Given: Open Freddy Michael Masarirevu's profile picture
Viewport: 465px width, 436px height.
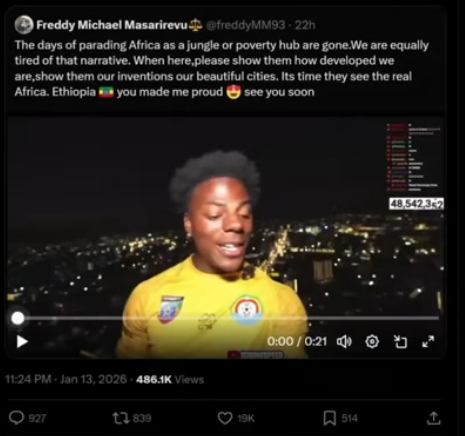Looking at the screenshot, I should 24,25.
